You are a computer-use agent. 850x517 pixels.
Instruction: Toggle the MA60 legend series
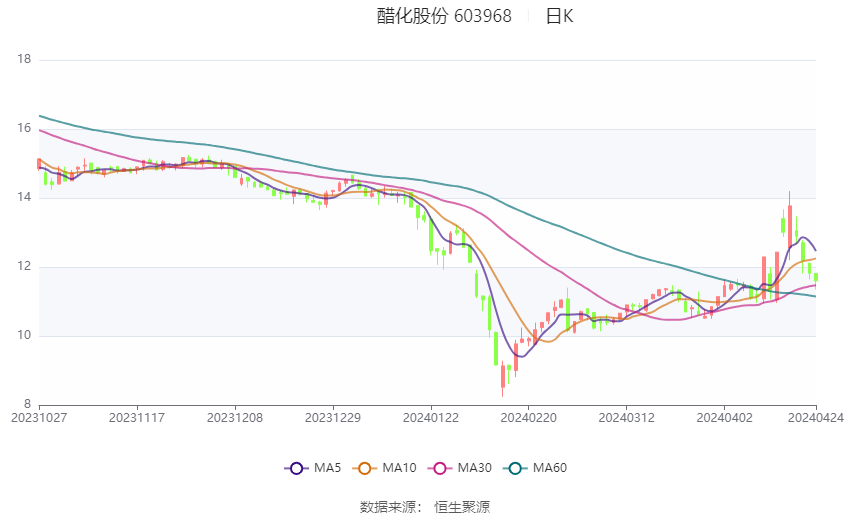535,468
